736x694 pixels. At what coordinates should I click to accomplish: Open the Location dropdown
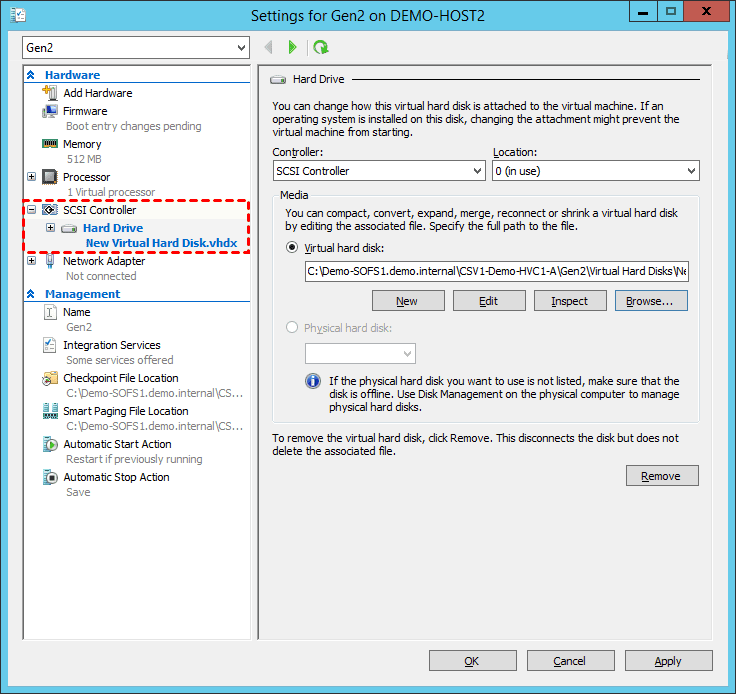point(596,171)
